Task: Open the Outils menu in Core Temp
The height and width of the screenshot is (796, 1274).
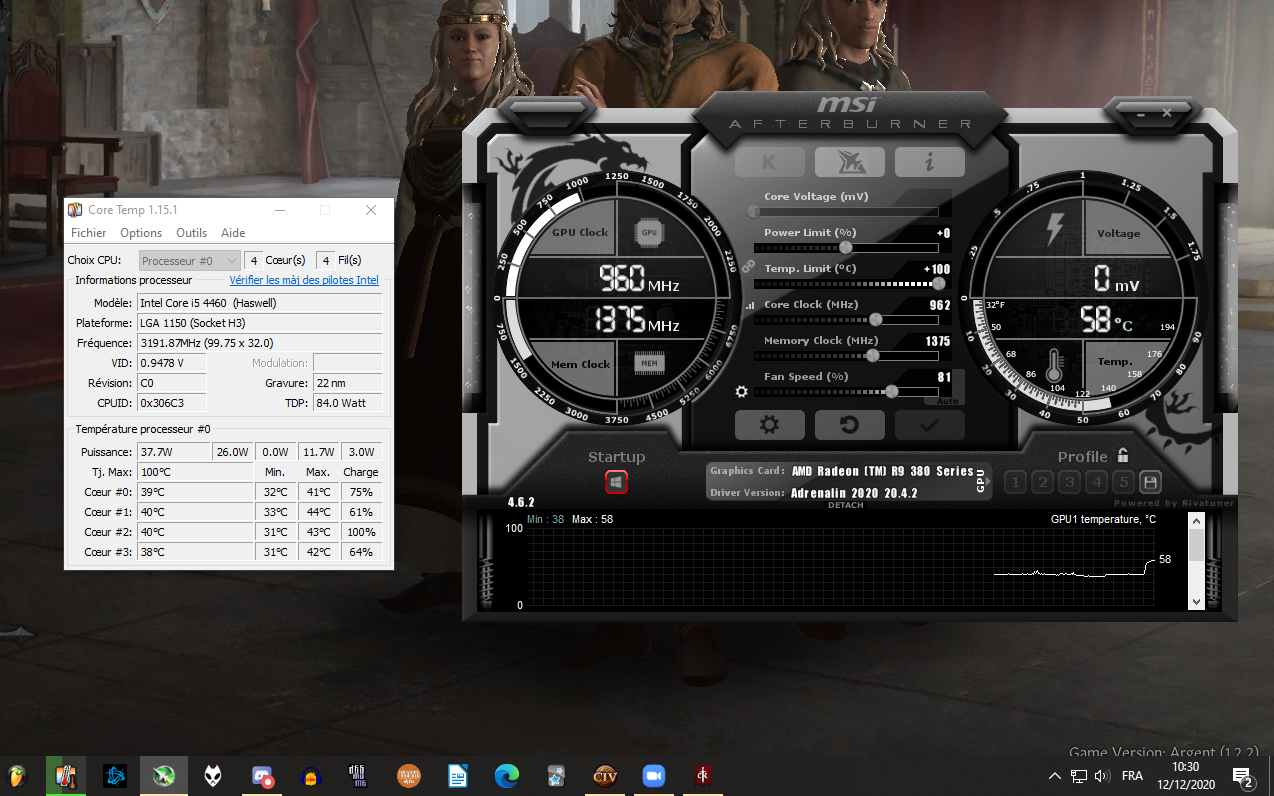Action: [191, 233]
